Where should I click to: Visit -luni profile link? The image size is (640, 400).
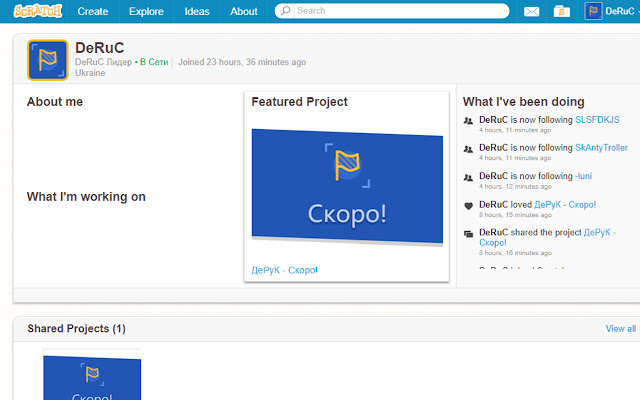coord(583,176)
